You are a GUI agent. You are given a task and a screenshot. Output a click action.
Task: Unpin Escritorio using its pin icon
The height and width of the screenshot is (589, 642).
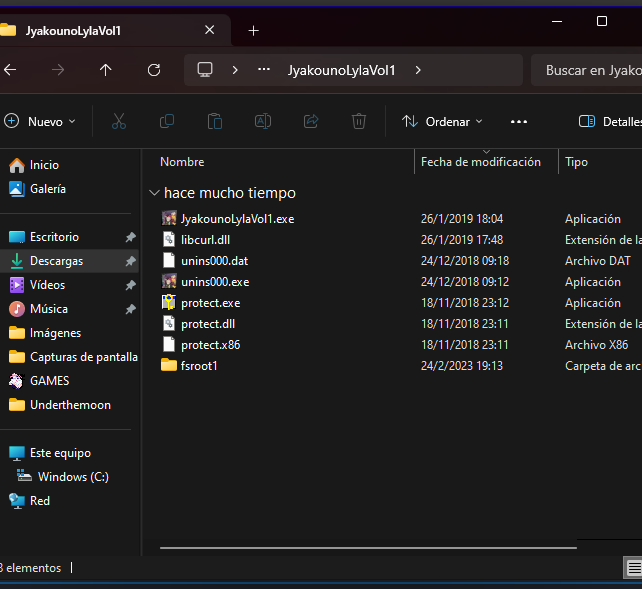[x=131, y=237]
